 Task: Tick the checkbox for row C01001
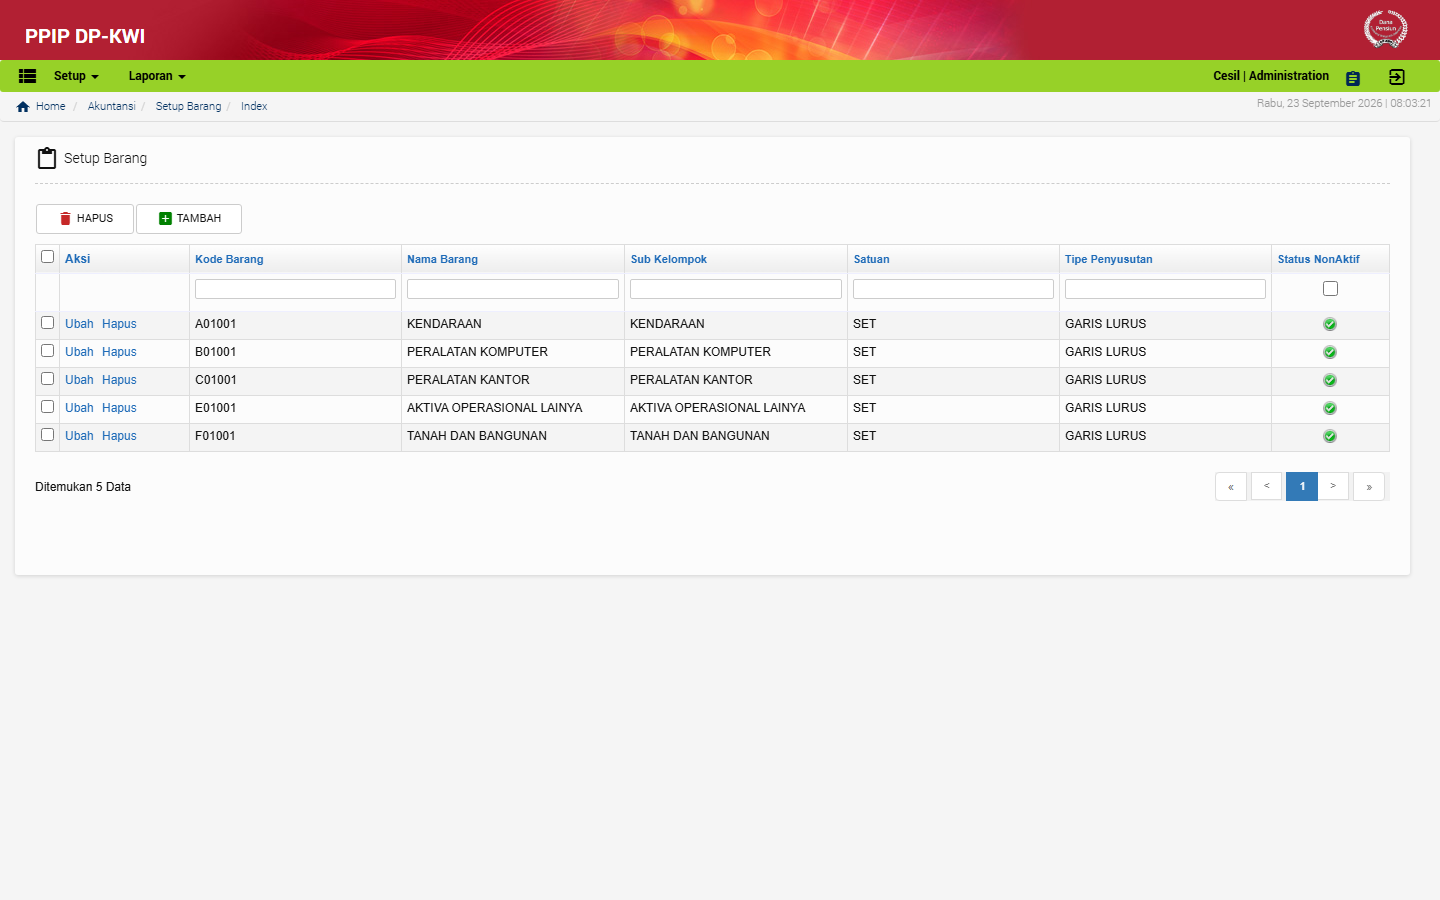(47, 379)
